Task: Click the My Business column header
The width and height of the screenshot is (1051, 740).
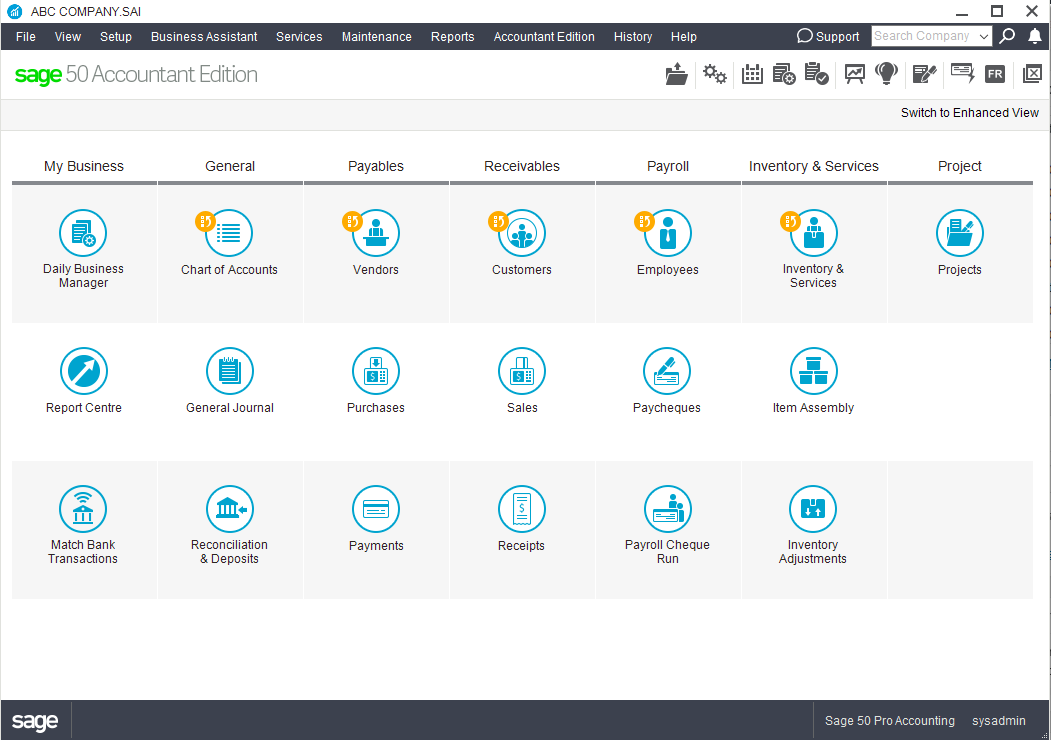Action: 84,166
